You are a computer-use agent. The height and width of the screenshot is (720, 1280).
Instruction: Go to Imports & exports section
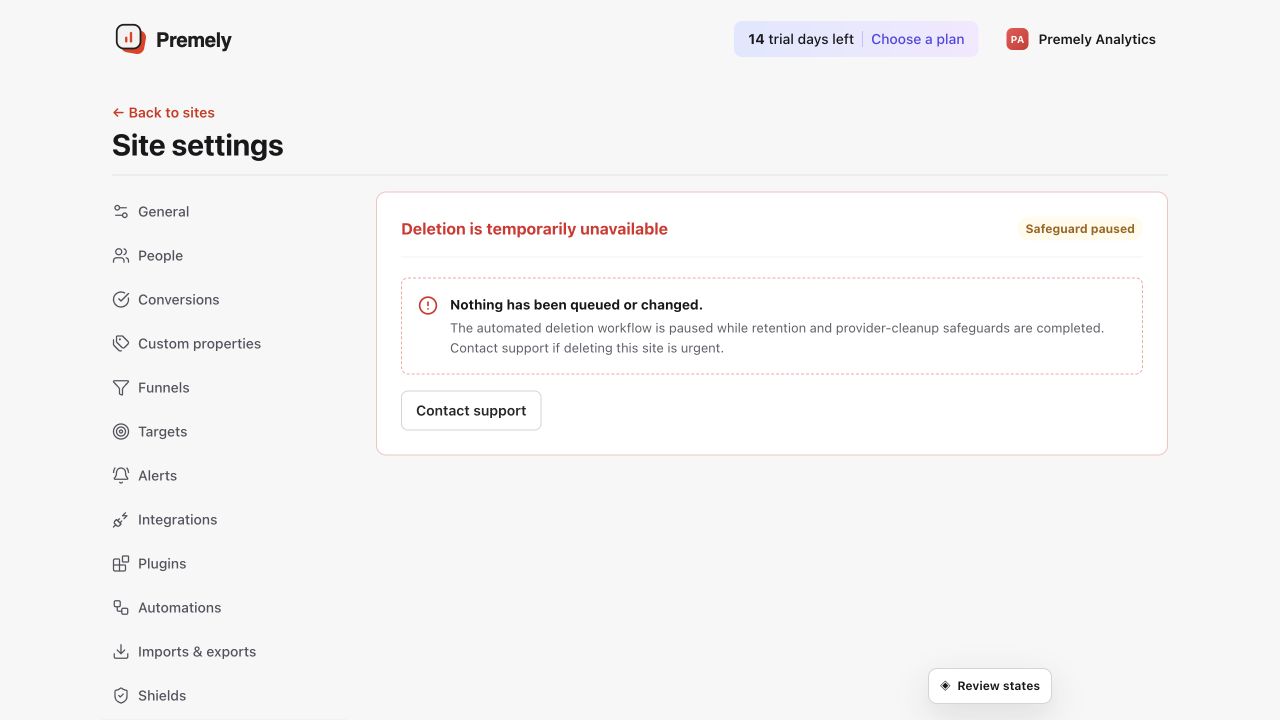(184, 652)
